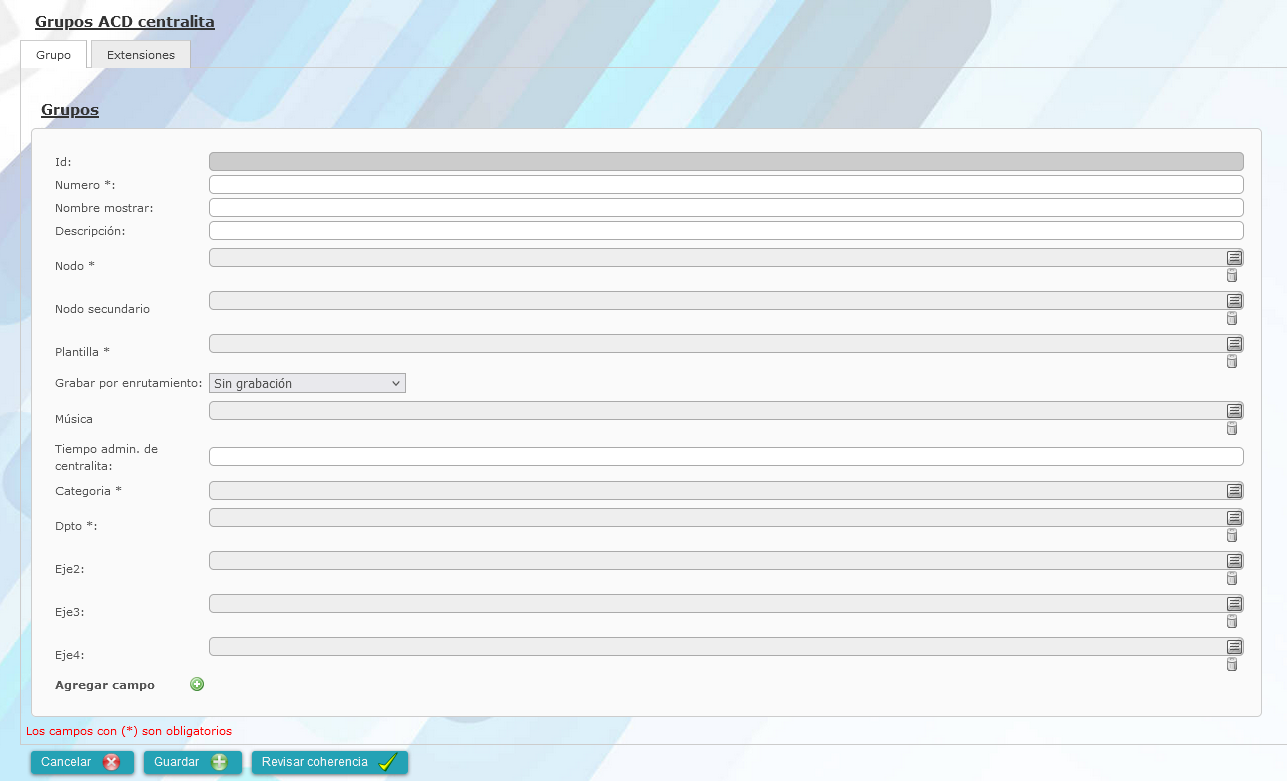This screenshot has height=781, width=1287.
Task: Open the Nodo secundario list icon
Action: [x=1234, y=300]
